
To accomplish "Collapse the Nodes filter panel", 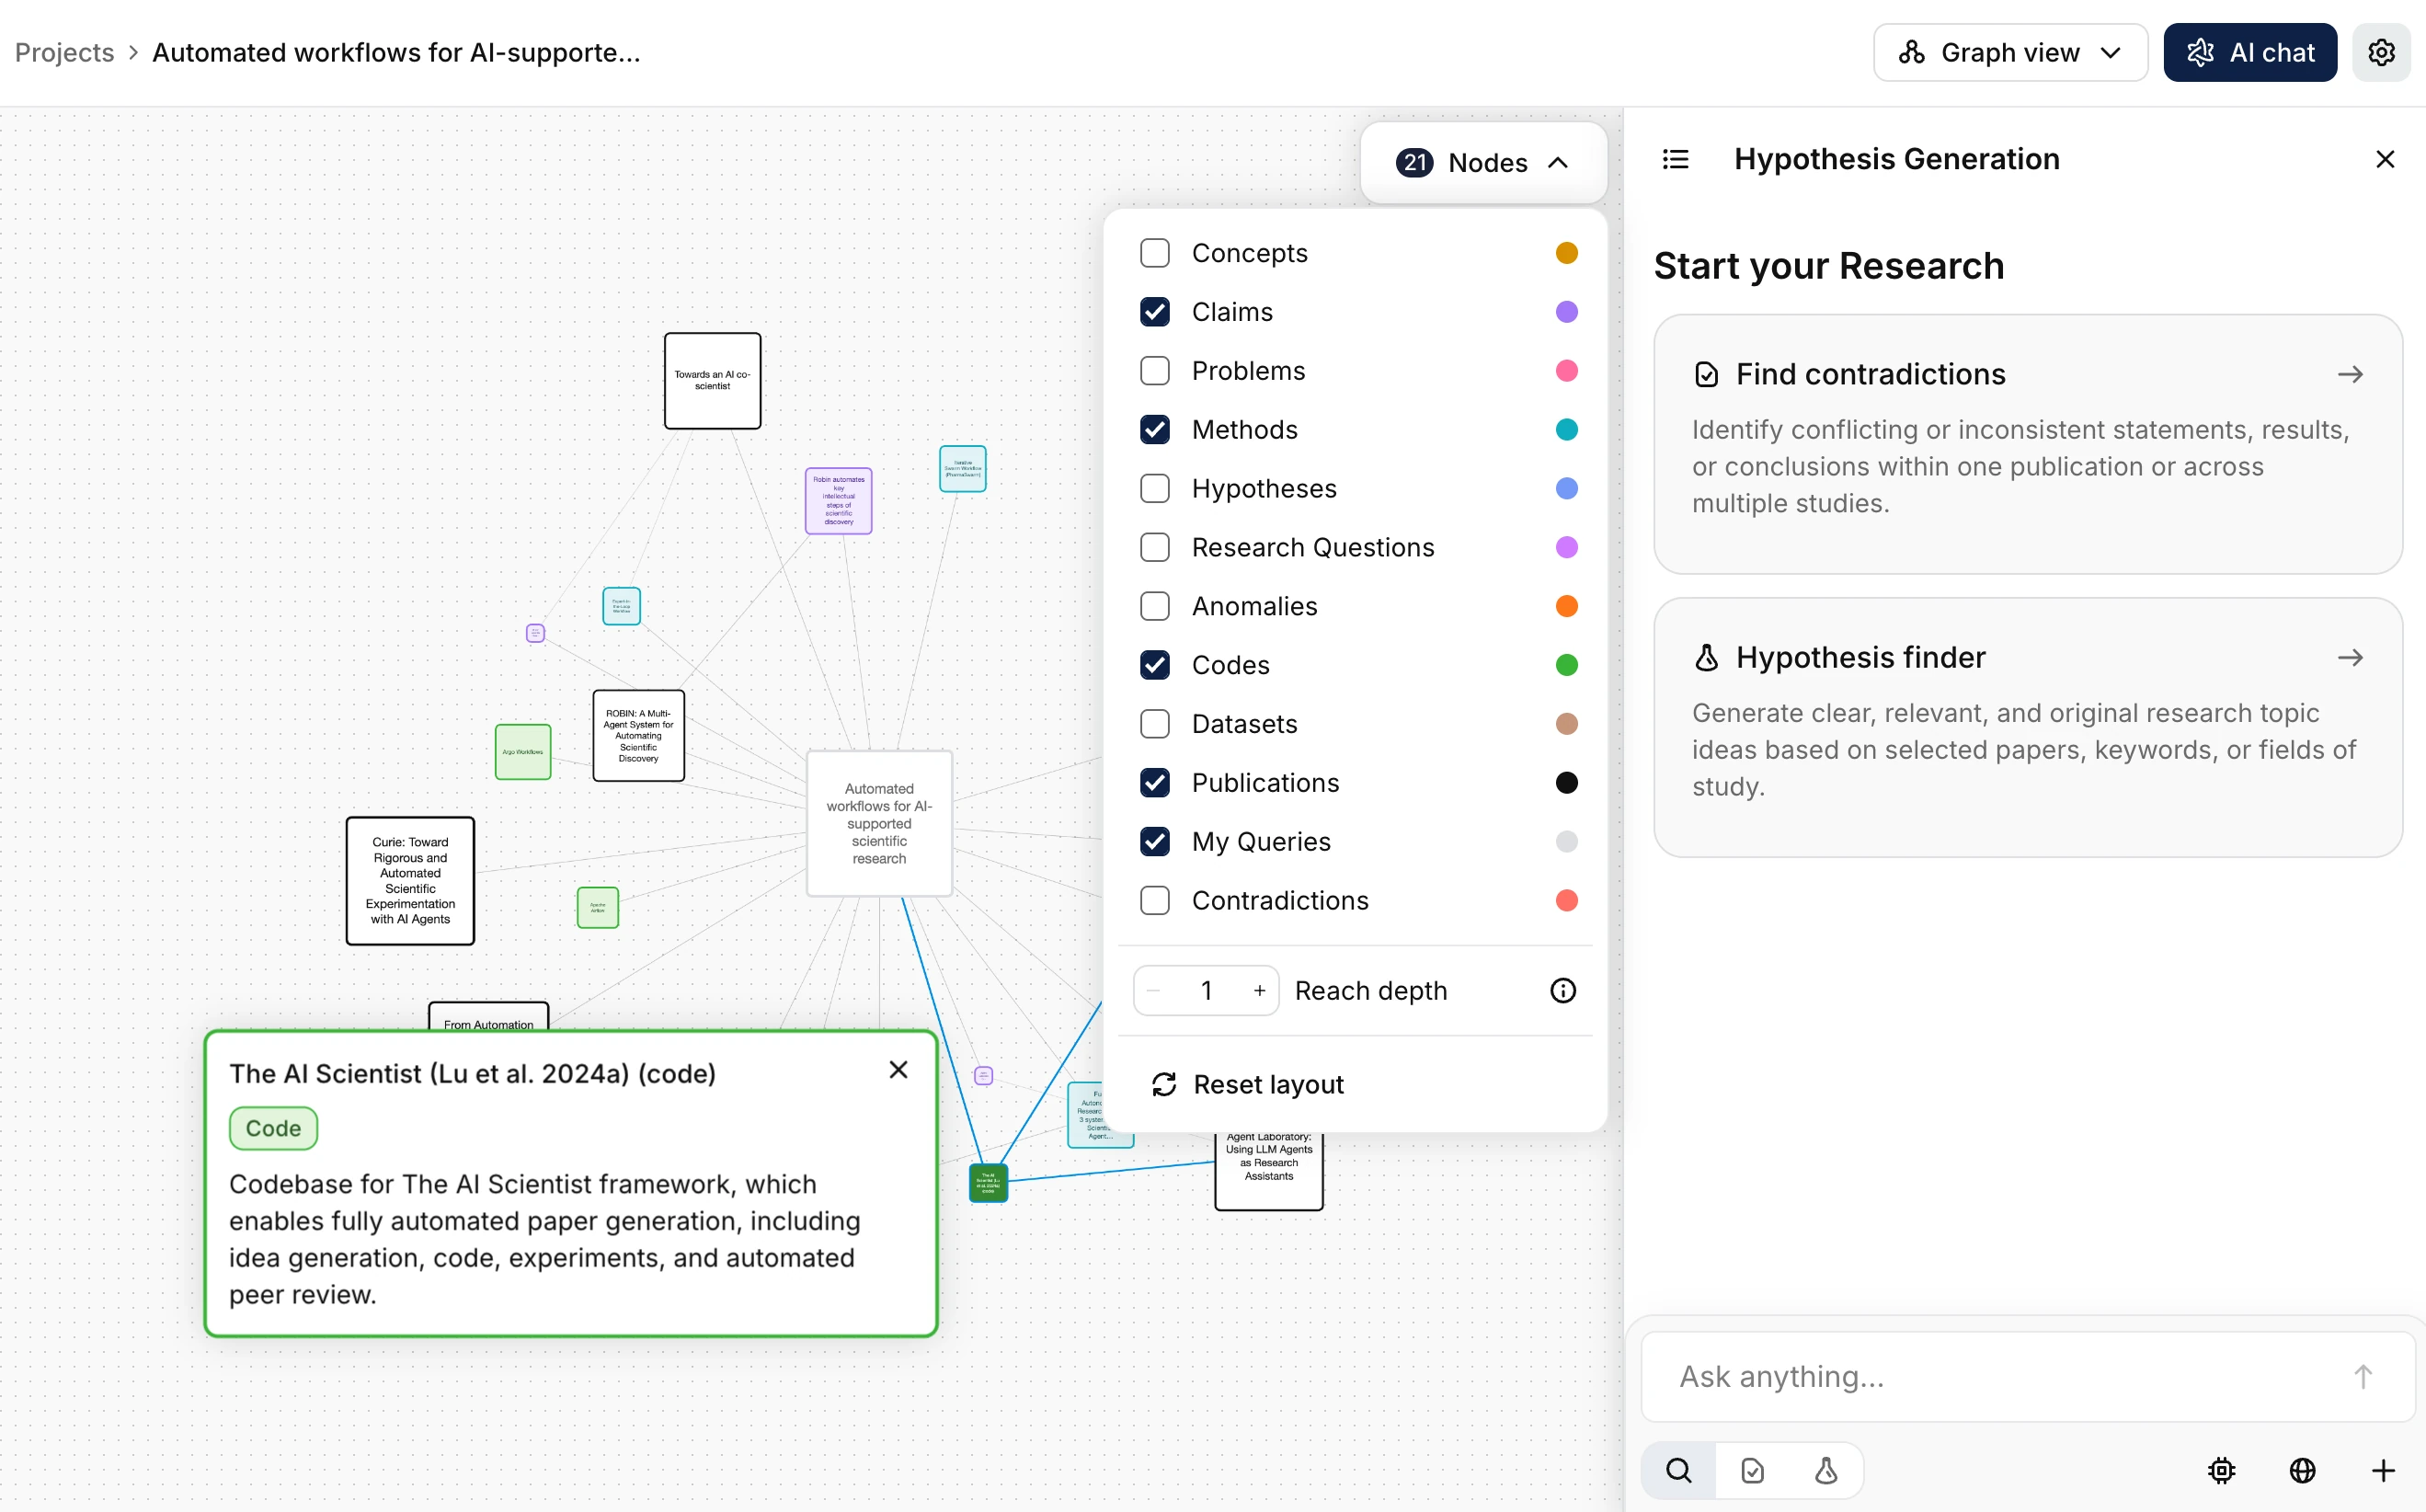I will coord(1483,162).
